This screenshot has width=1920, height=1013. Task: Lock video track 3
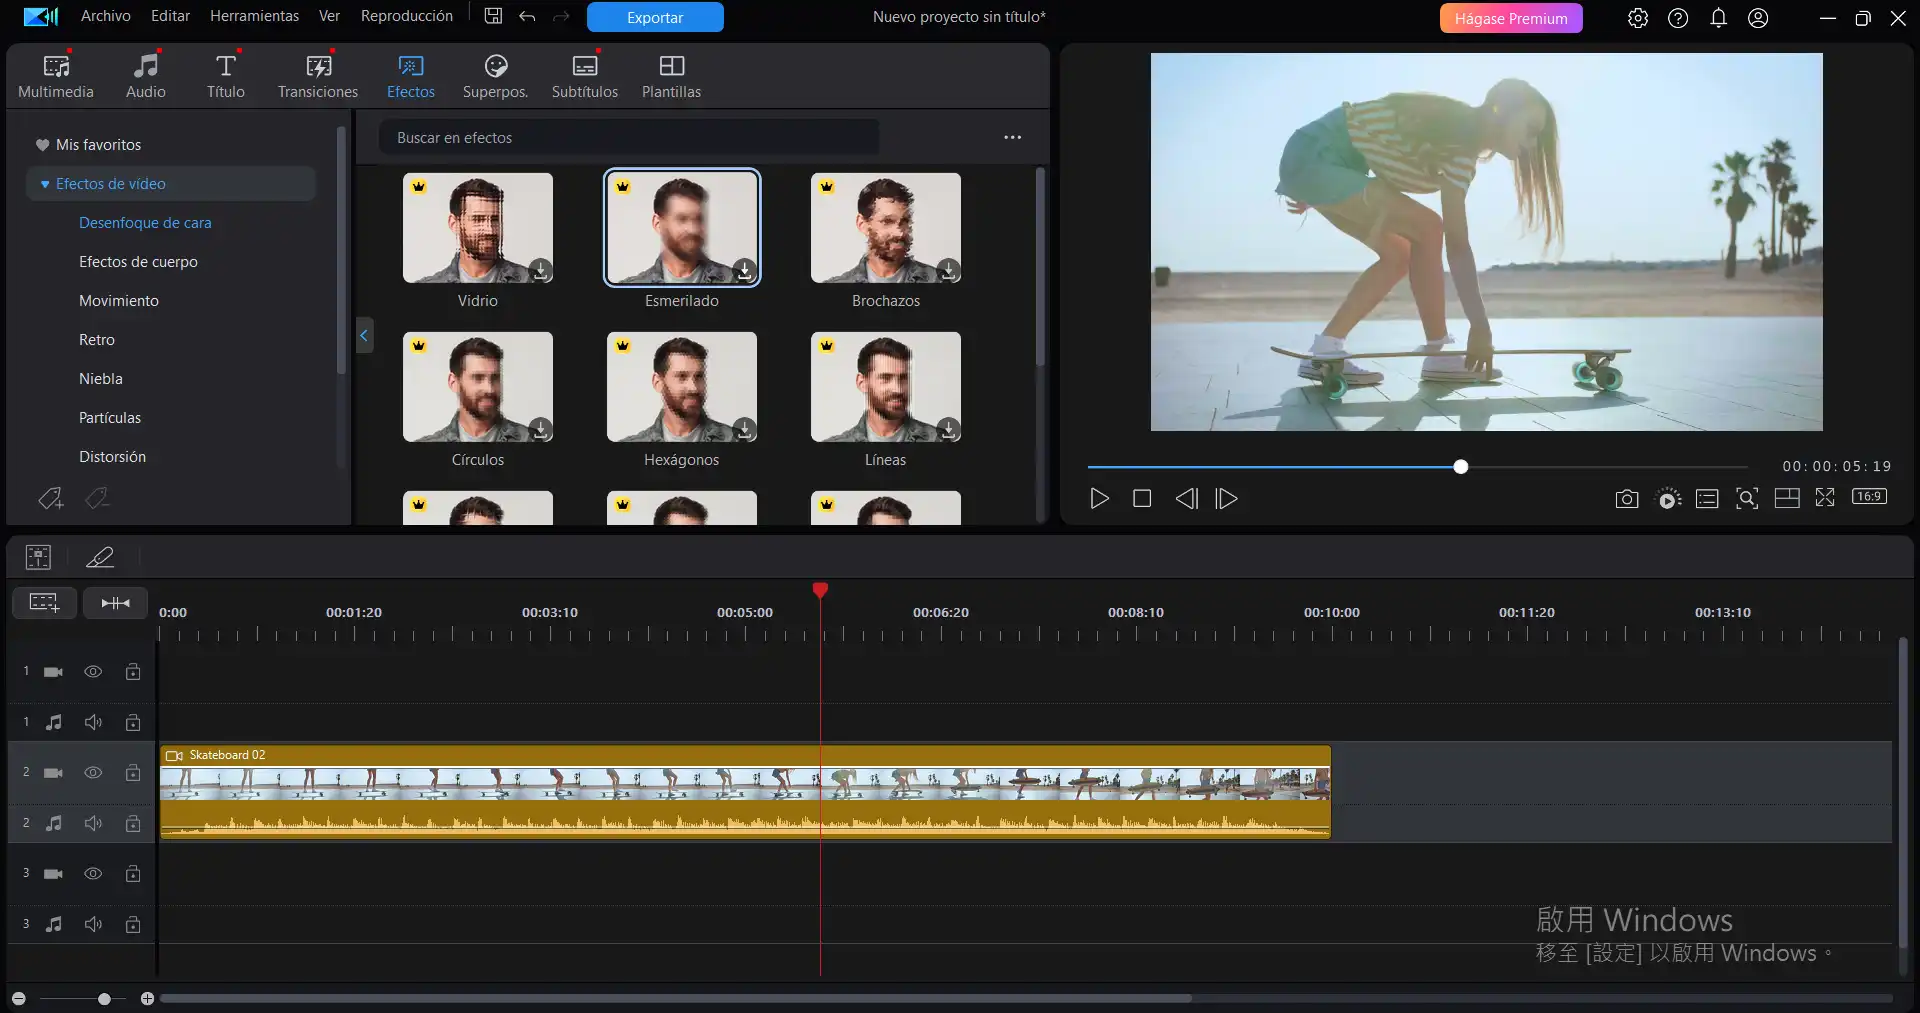tap(132, 874)
